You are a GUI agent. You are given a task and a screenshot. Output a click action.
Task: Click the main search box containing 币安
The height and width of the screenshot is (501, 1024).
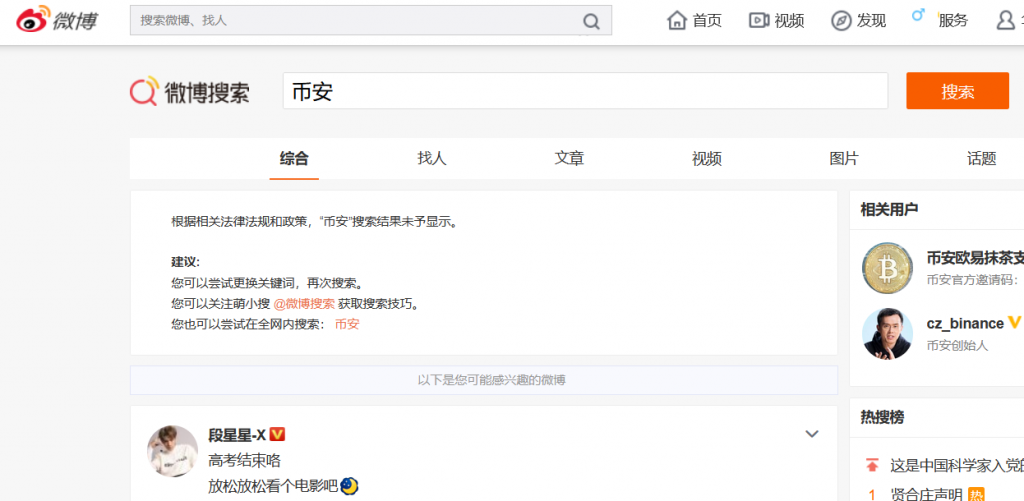tap(585, 91)
